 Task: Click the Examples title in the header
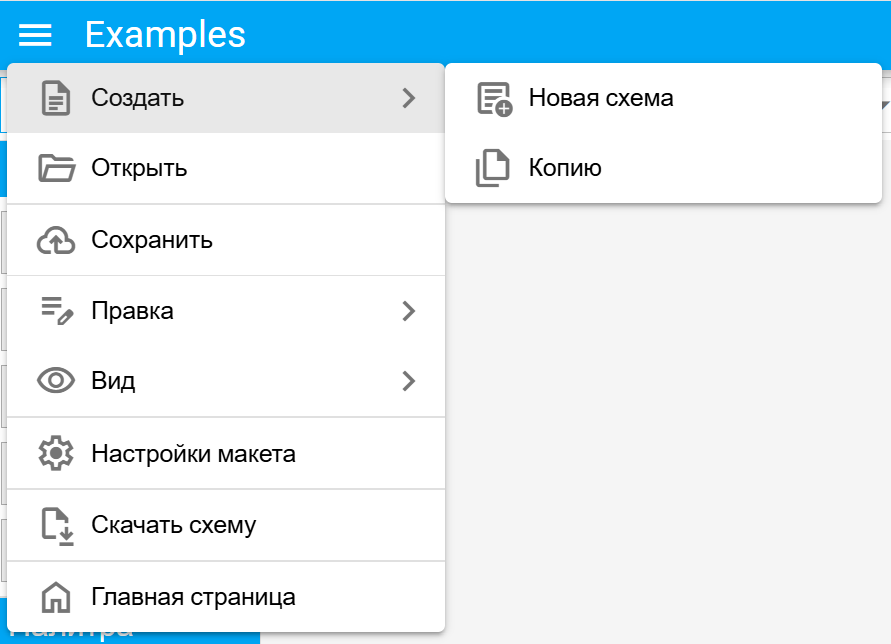pos(165,34)
